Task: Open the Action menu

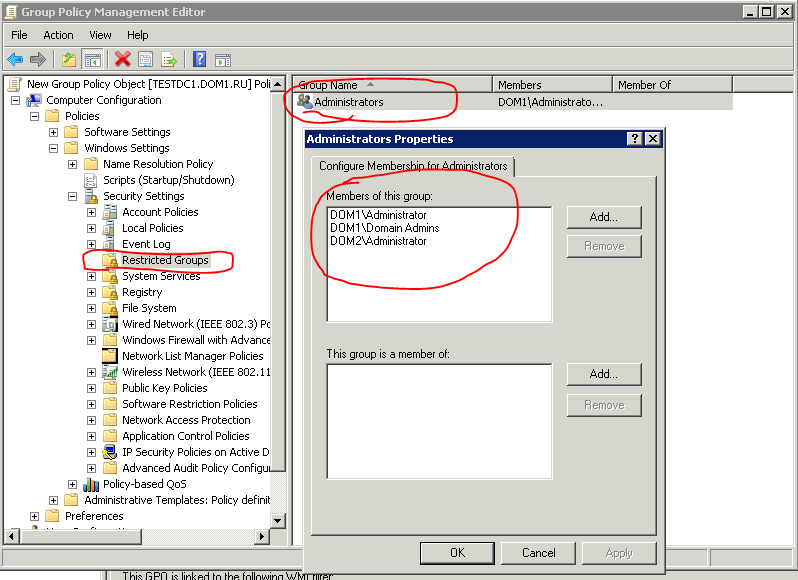Action: 58,35
